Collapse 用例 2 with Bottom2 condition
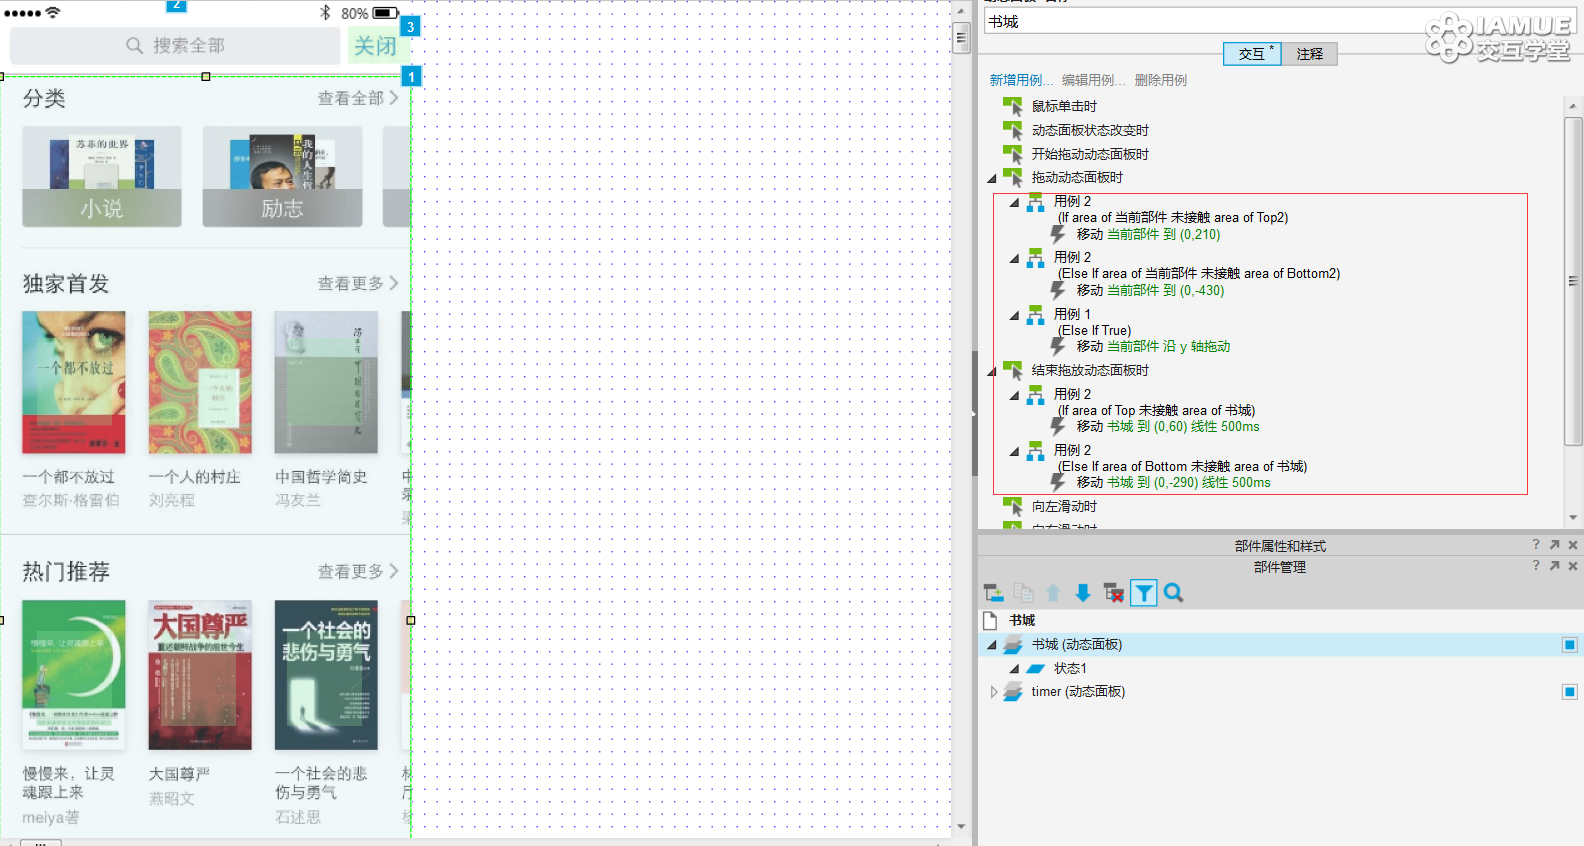Viewport: 1584px width, 846px height. (x=1014, y=259)
